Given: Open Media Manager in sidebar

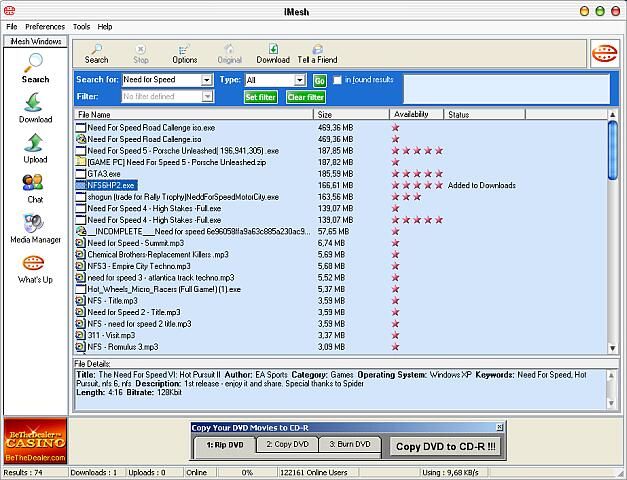Looking at the screenshot, I should 35,228.
